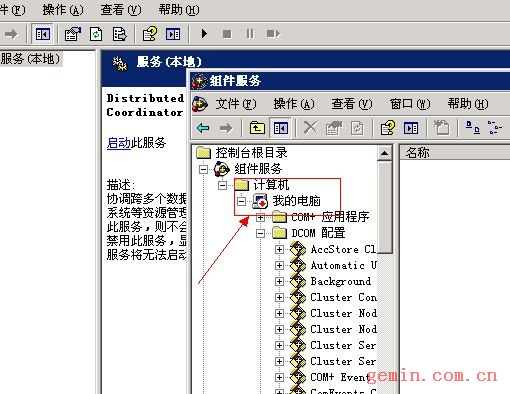510x394 pixels.
Task: Click the Start Service play icon
Action: click(204, 34)
